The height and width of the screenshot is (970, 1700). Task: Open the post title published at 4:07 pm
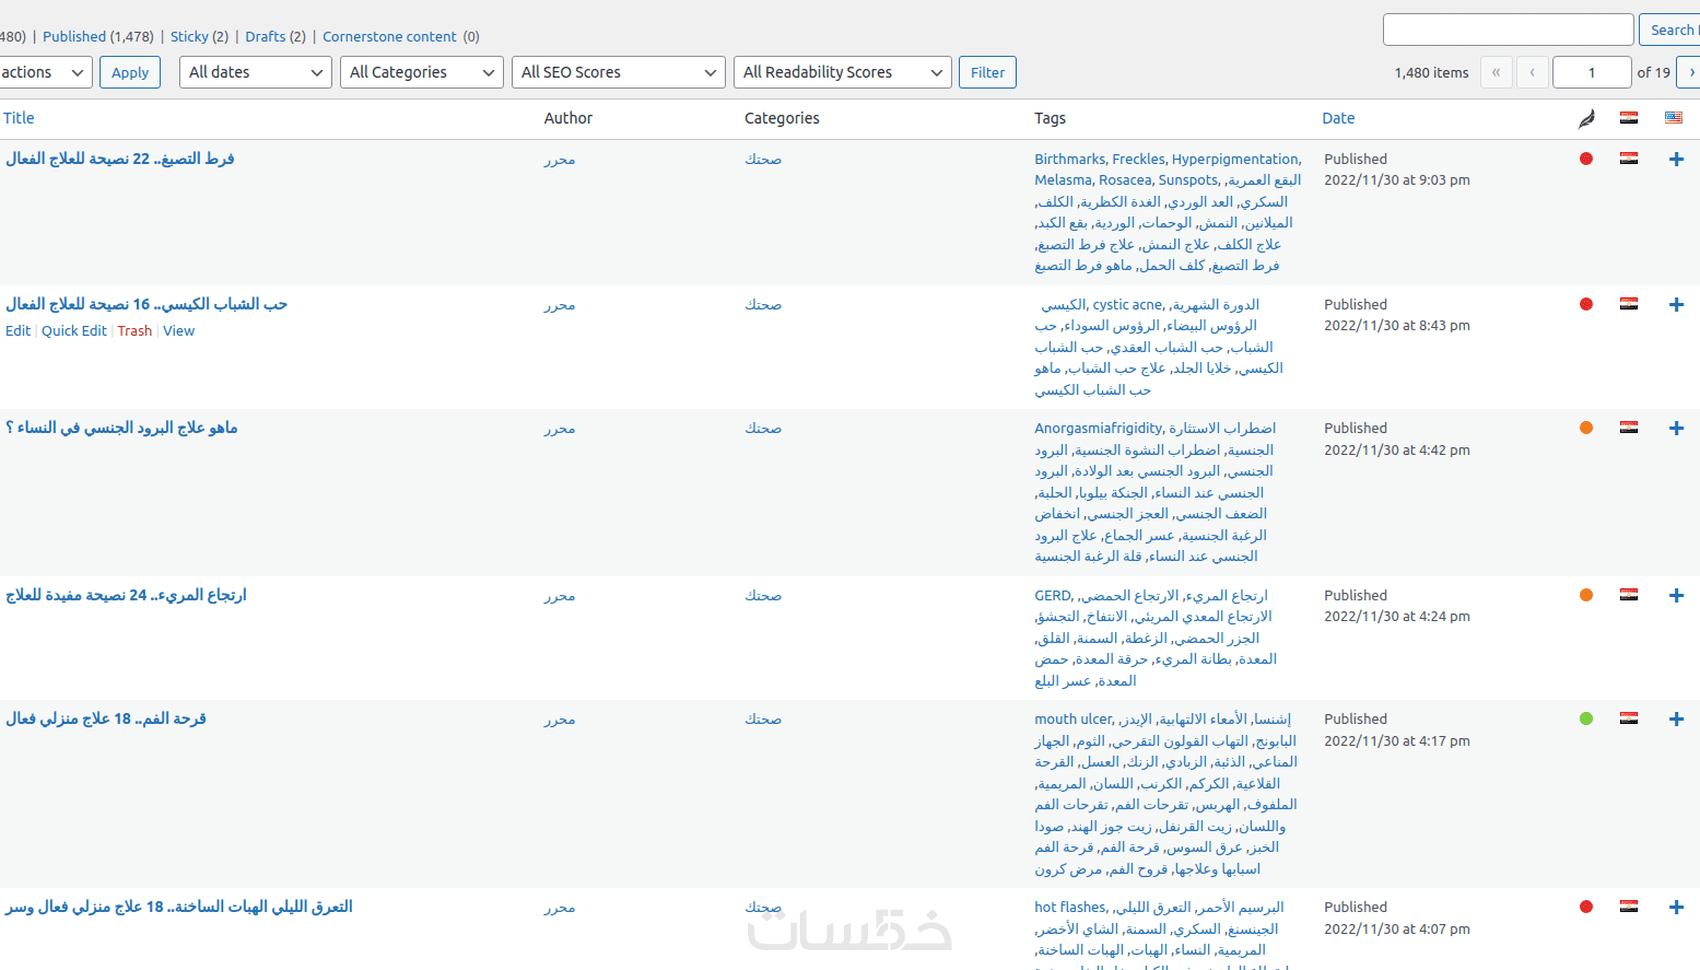click(x=179, y=907)
